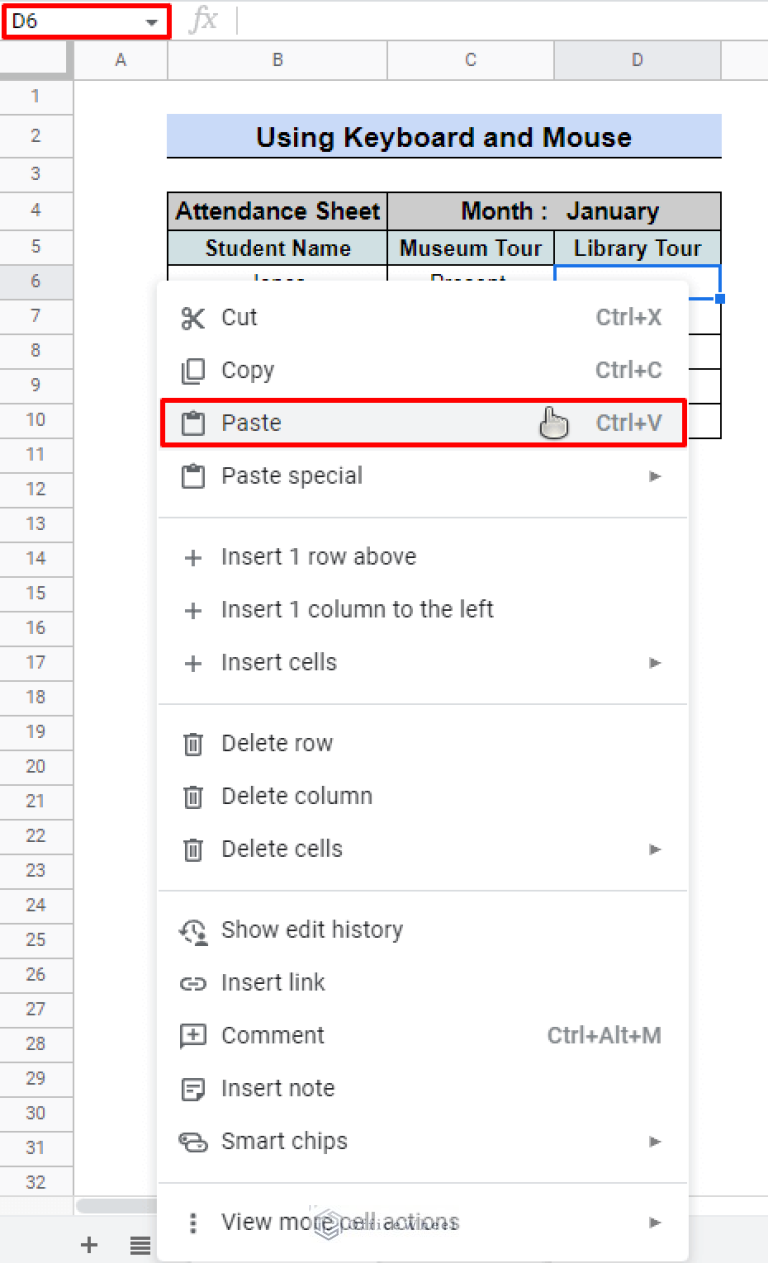Click the Insert note icon

[x=193, y=1088]
